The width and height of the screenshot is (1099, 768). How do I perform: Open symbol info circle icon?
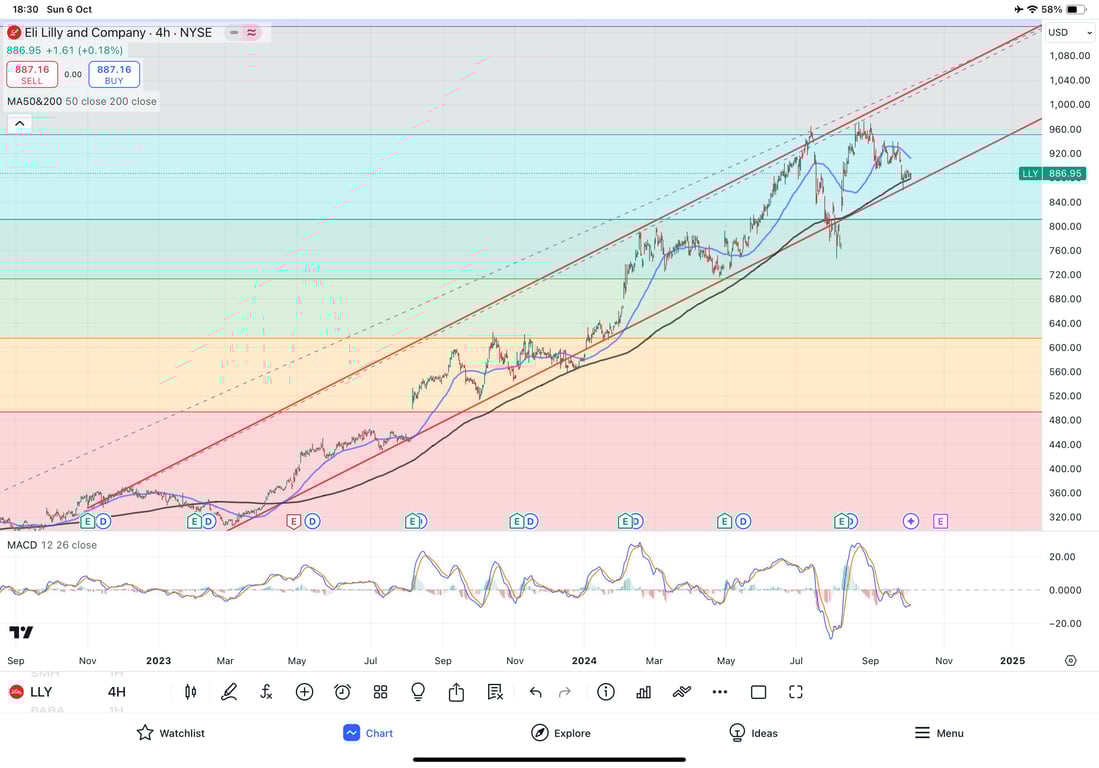[x=606, y=692]
